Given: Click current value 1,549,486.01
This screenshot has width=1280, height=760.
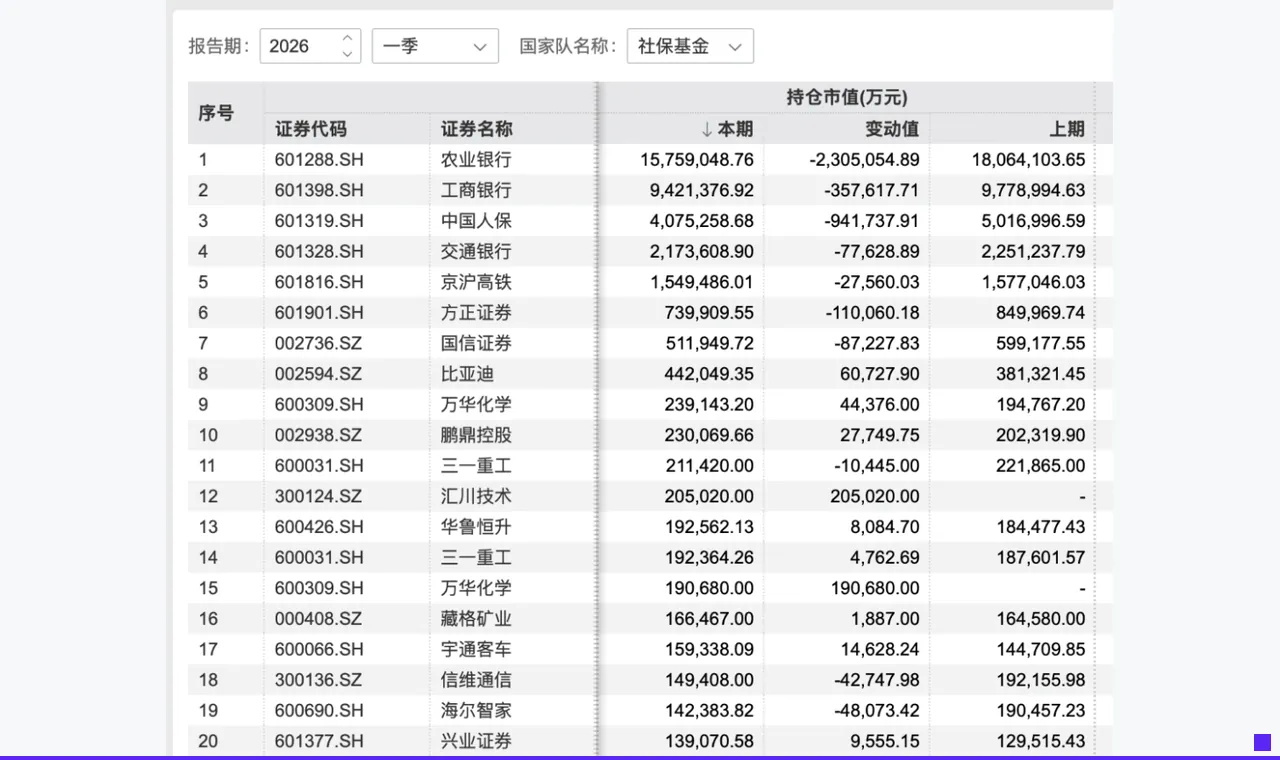Looking at the screenshot, I should pyautogui.click(x=702, y=282).
